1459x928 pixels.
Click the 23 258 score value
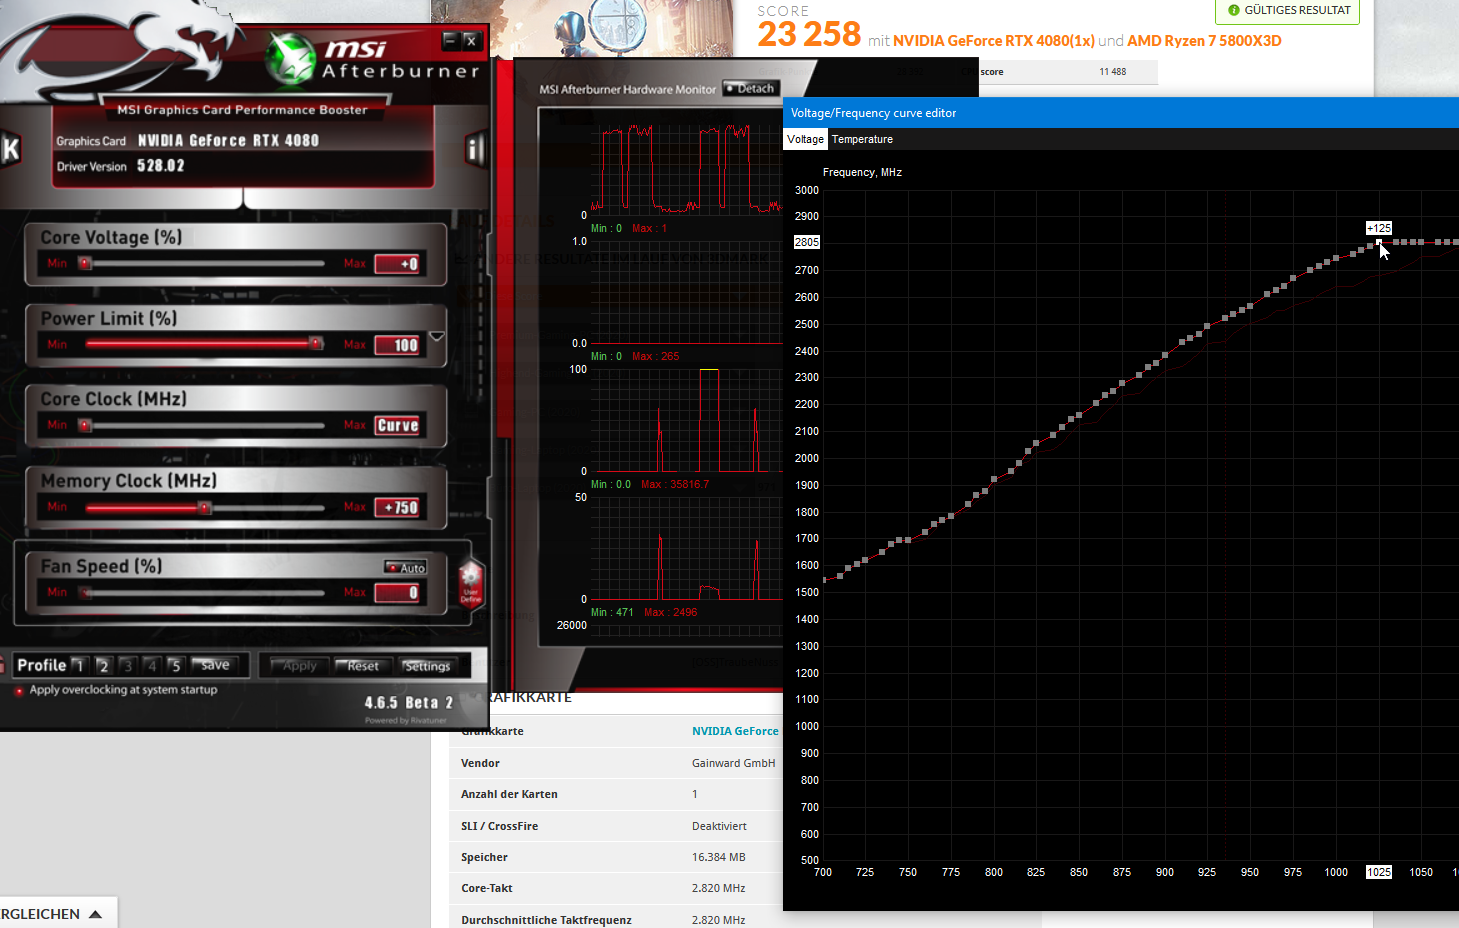809,35
